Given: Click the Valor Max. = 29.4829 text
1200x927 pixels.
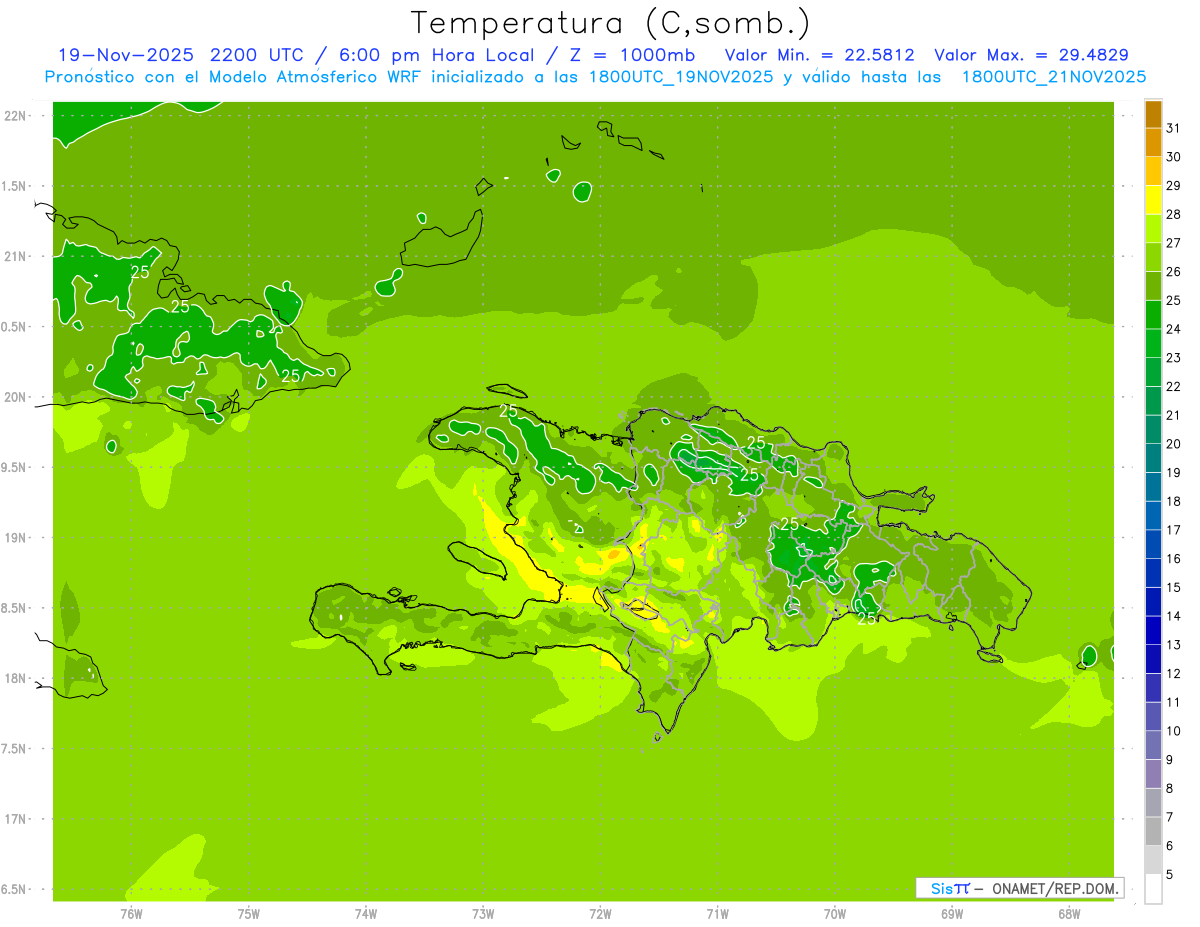Looking at the screenshot, I should click(x=1031, y=55).
